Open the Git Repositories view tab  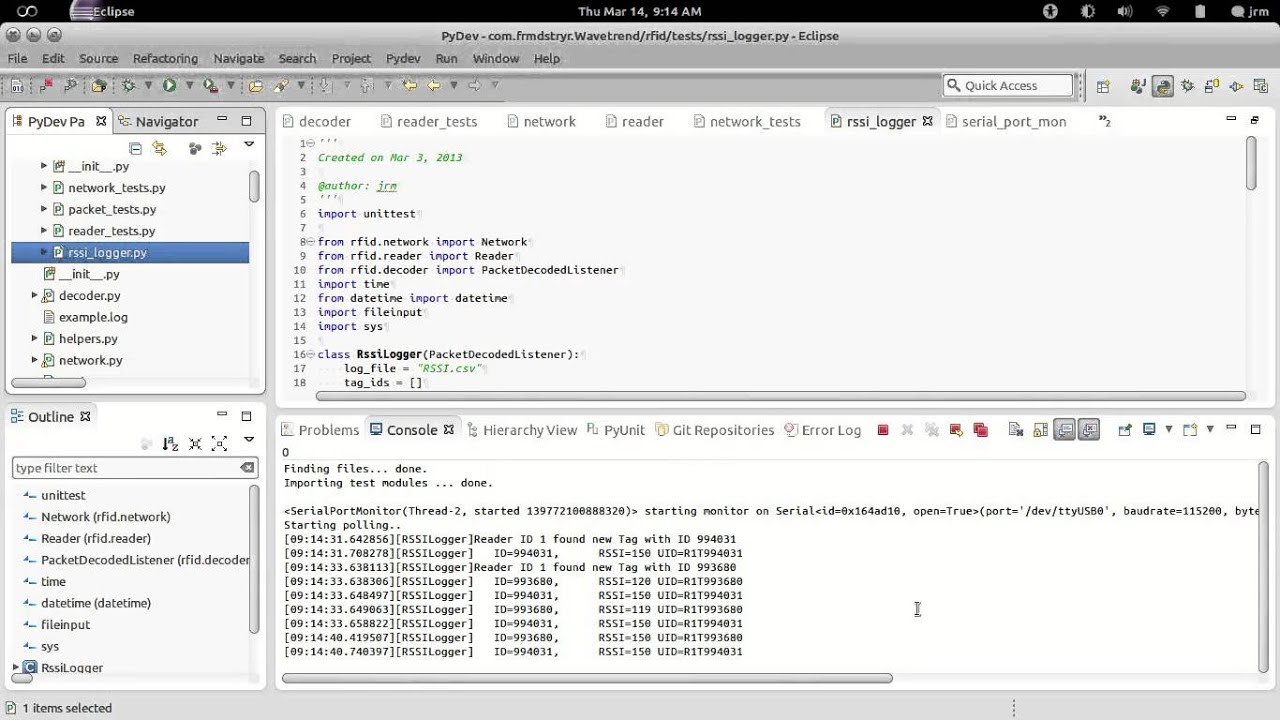point(715,430)
